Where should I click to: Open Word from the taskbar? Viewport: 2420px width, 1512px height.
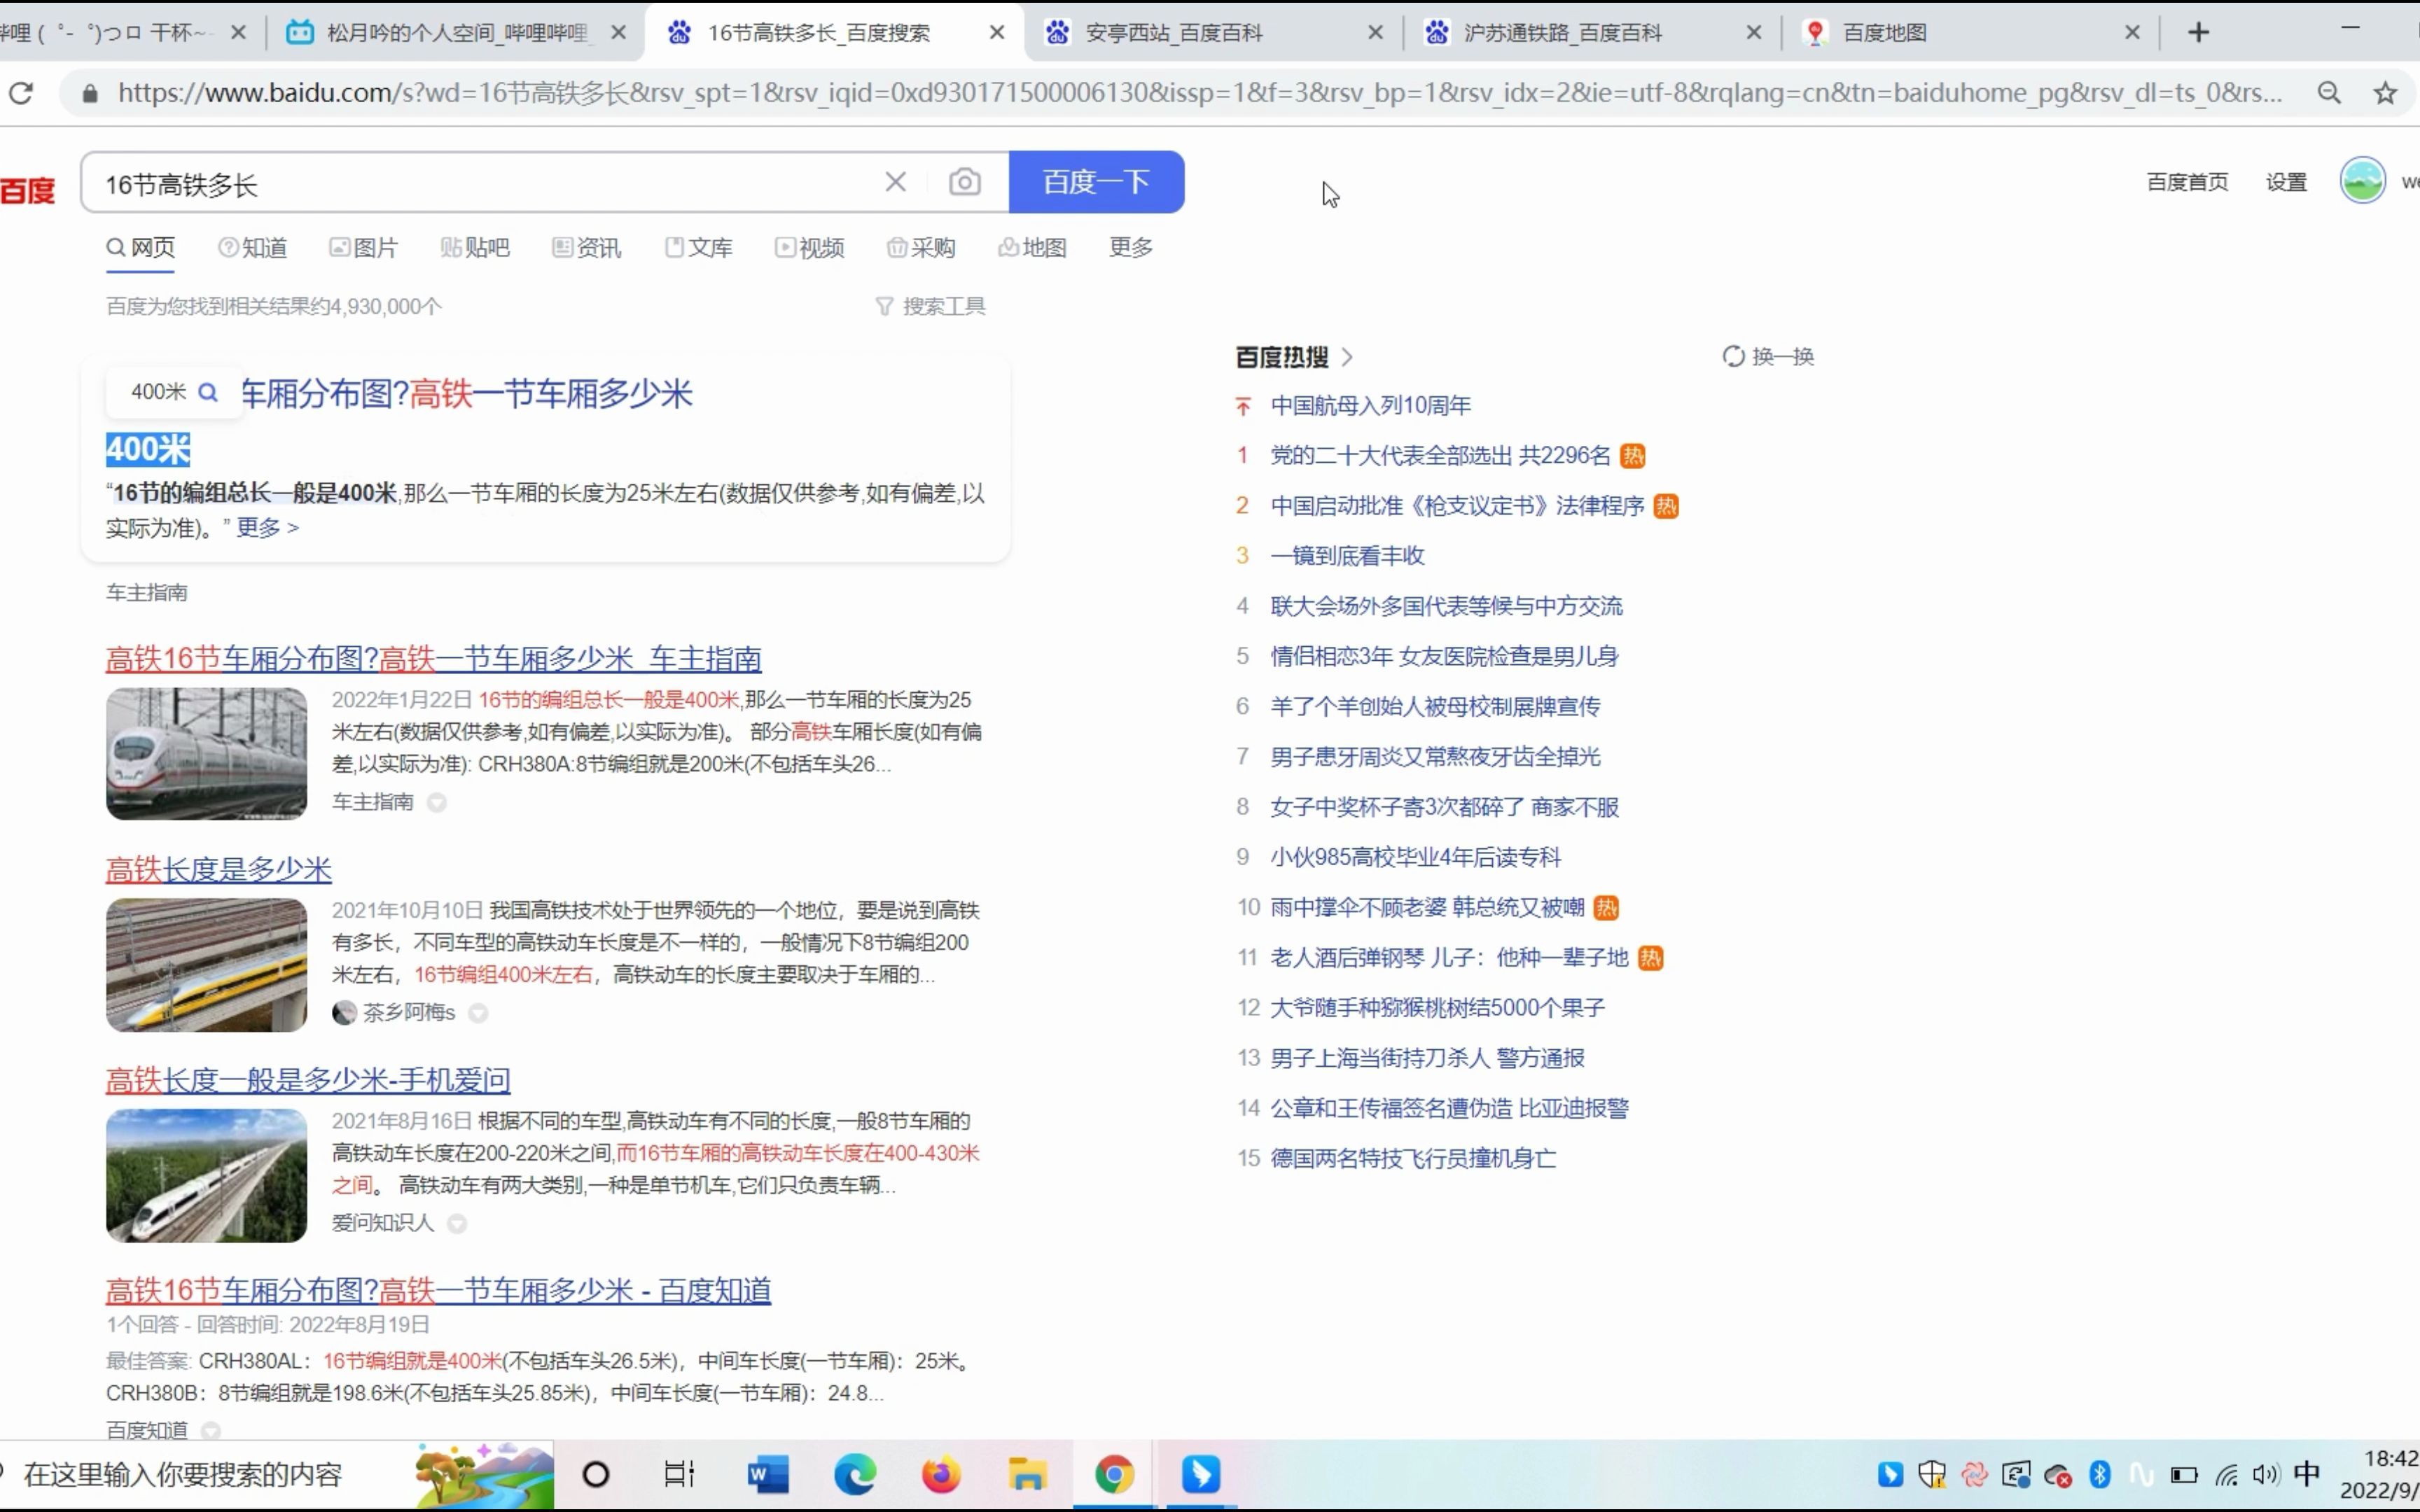pos(768,1474)
